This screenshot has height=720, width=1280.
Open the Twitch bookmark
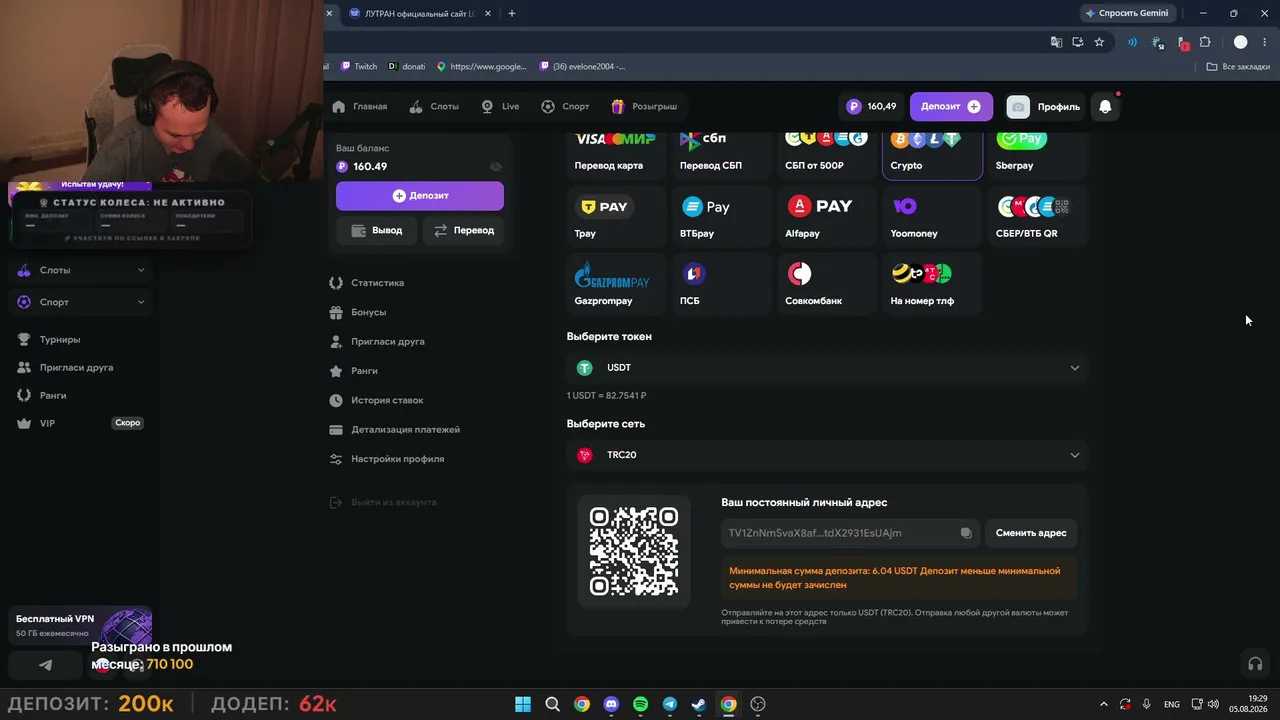click(x=359, y=67)
